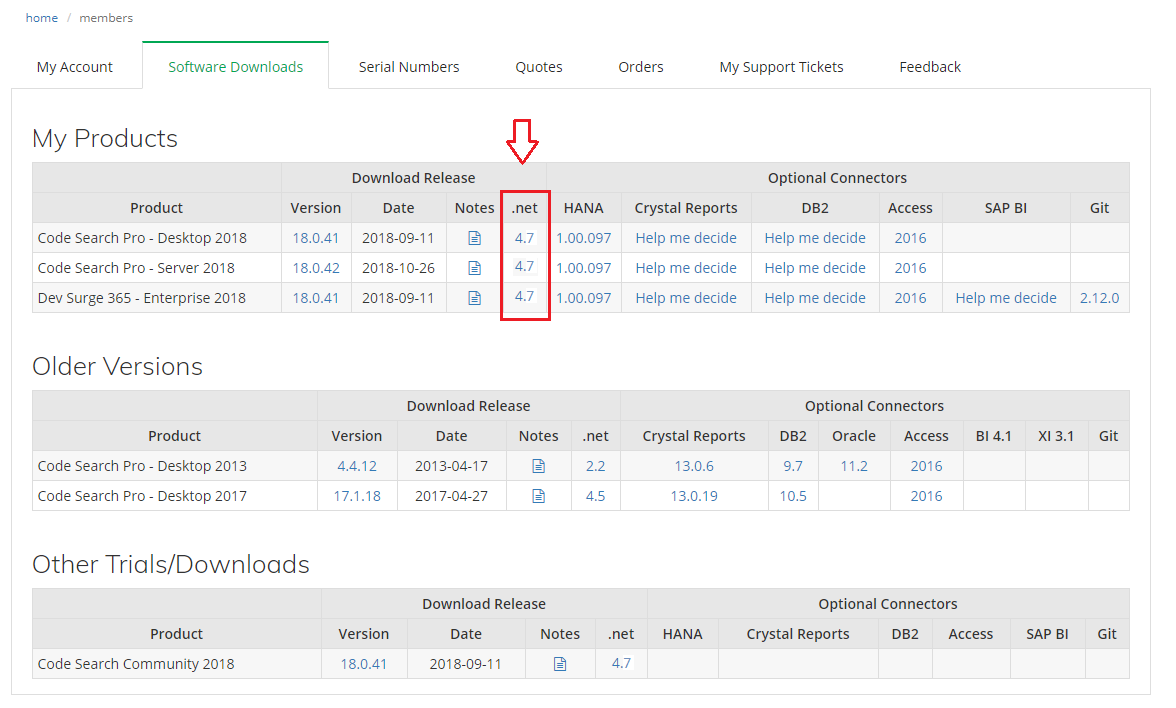Select 'Code Search Community 2018' product name
Viewport: 1176px width, 708px height.
pyautogui.click(x=136, y=664)
